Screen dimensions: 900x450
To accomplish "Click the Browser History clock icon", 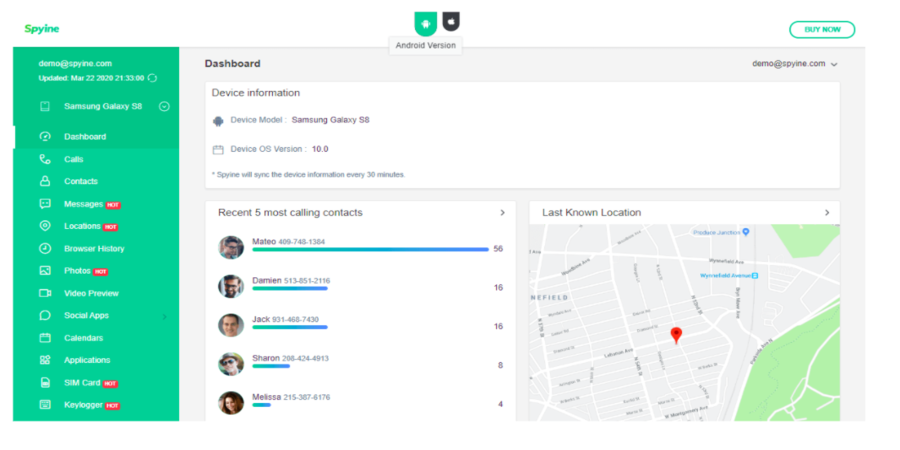I will click(x=45, y=249).
